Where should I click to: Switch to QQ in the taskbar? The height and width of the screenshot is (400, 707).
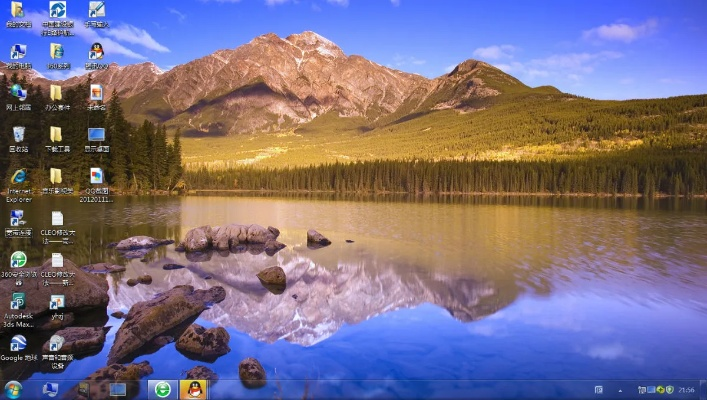click(195, 389)
